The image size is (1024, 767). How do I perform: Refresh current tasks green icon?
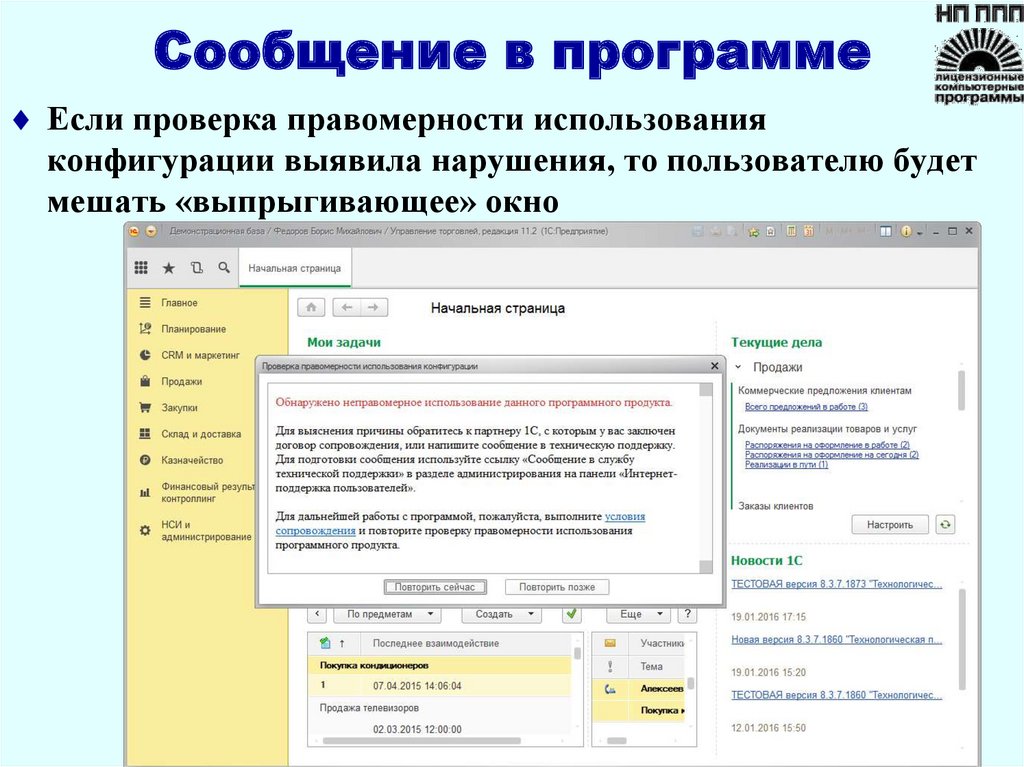(x=945, y=524)
